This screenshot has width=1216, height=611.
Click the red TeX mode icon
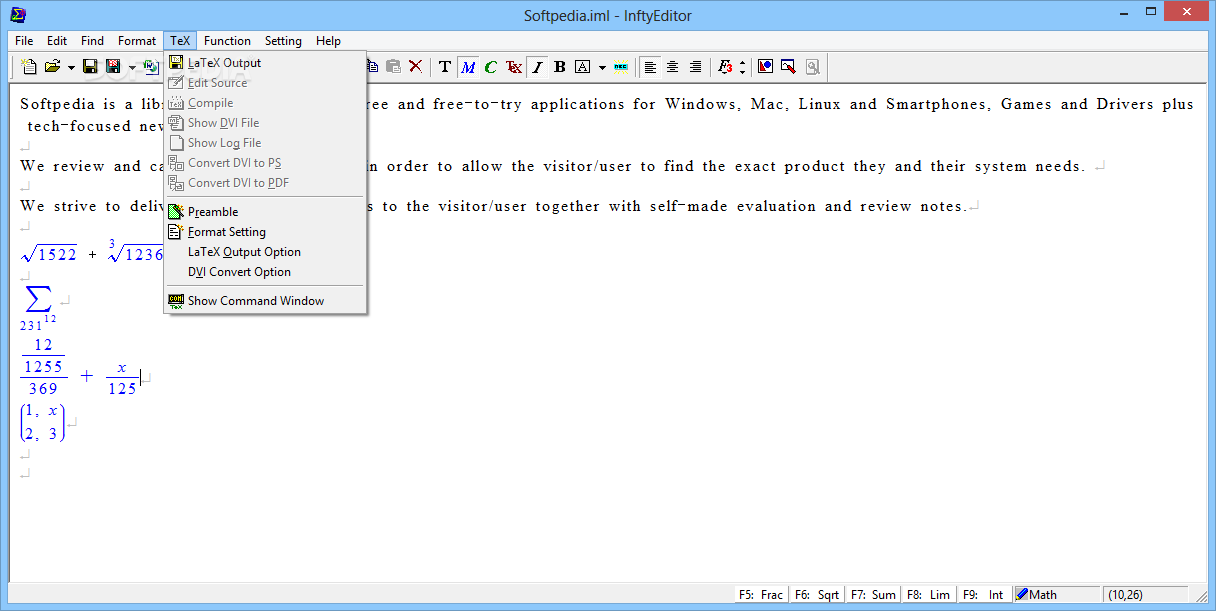(513, 67)
